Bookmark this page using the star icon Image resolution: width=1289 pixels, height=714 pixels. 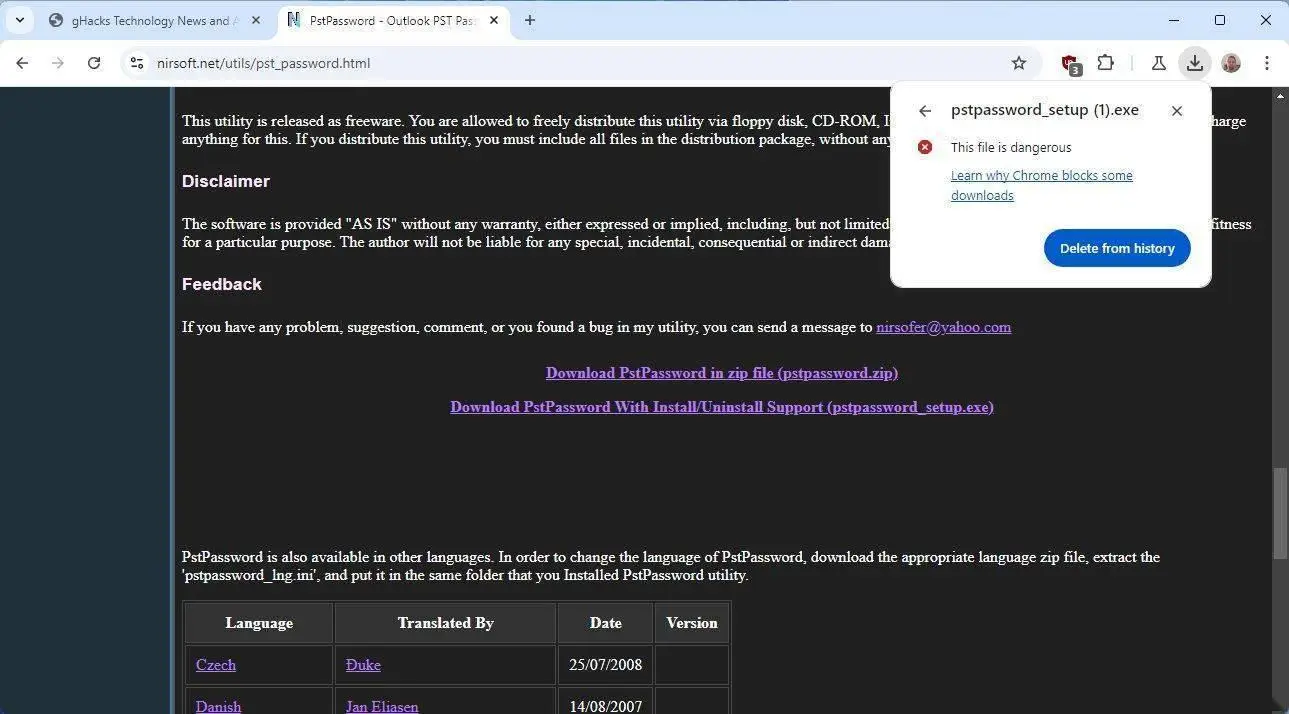(x=1019, y=63)
